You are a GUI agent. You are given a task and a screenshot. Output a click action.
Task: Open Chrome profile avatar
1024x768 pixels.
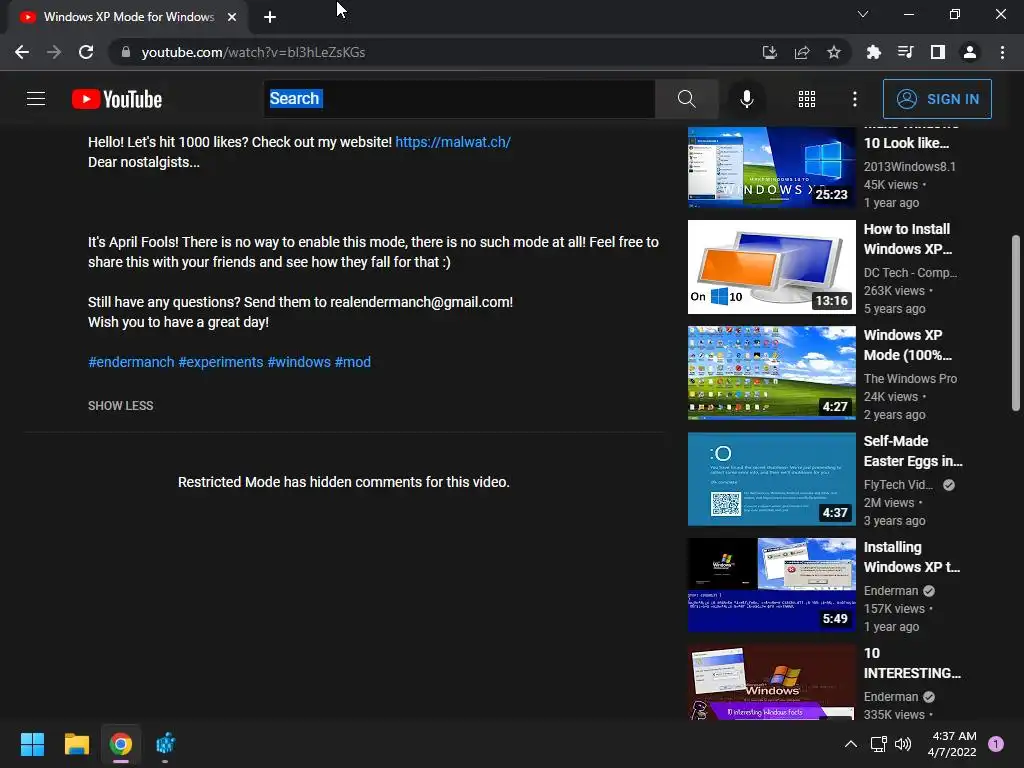[x=970, y=52]
